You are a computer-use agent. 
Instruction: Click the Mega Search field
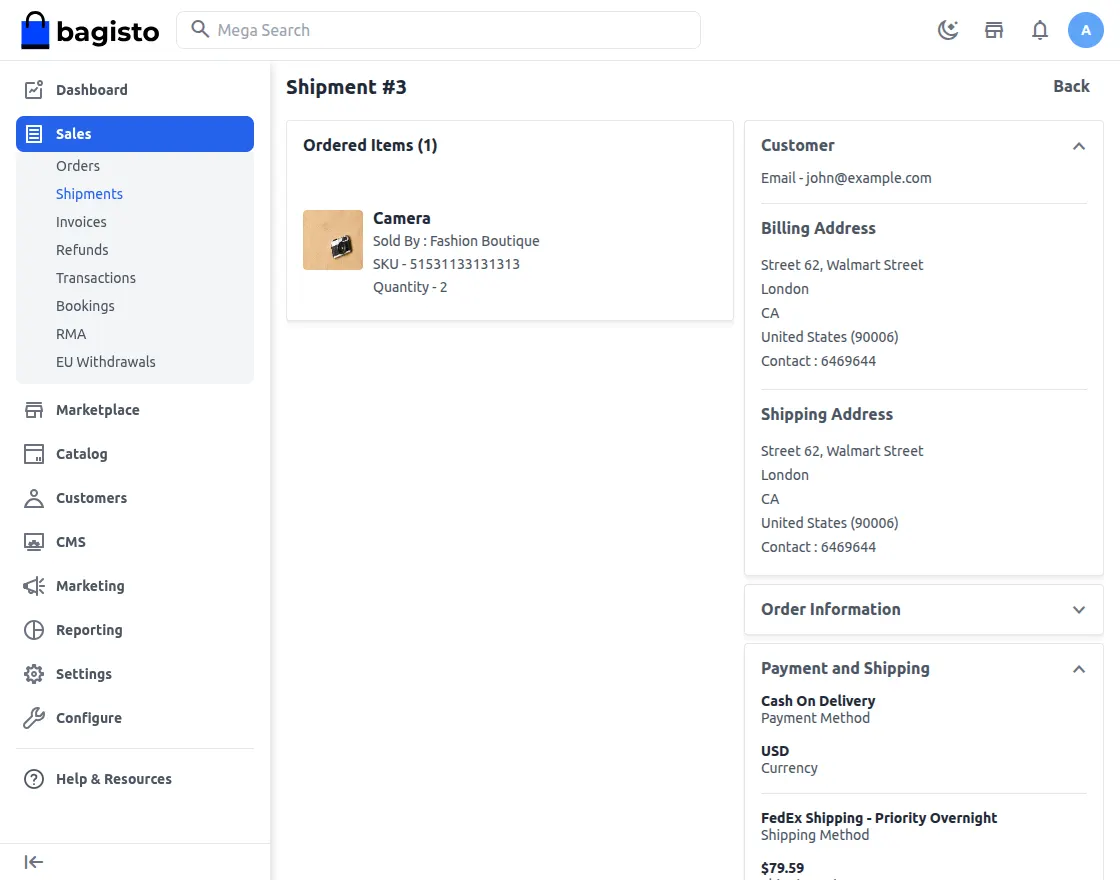439,30
